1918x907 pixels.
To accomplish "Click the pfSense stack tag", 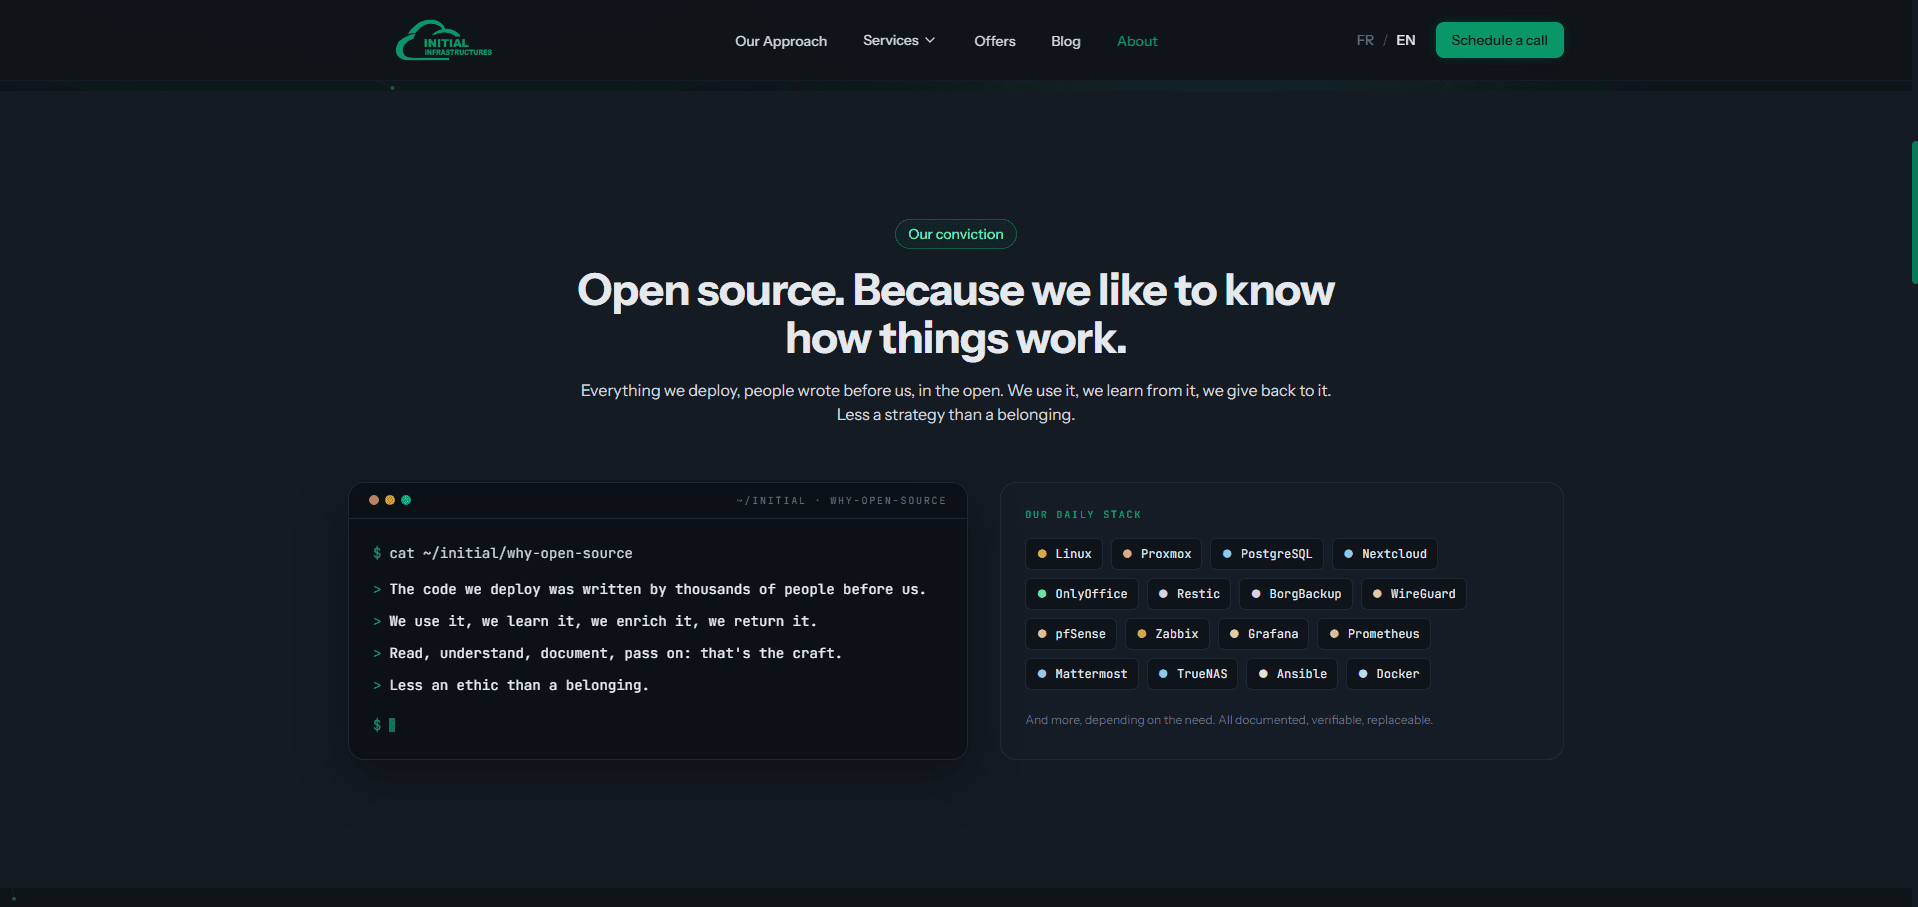I will 1071,634.
